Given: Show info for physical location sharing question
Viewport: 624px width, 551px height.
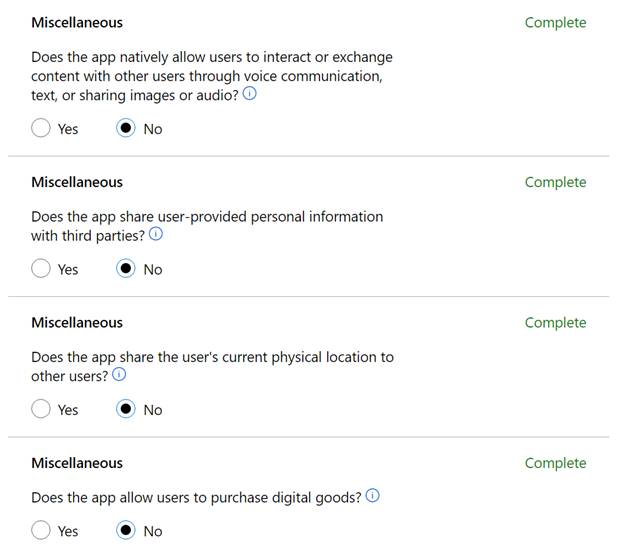Looking at the screenshot, I should 119,375.
